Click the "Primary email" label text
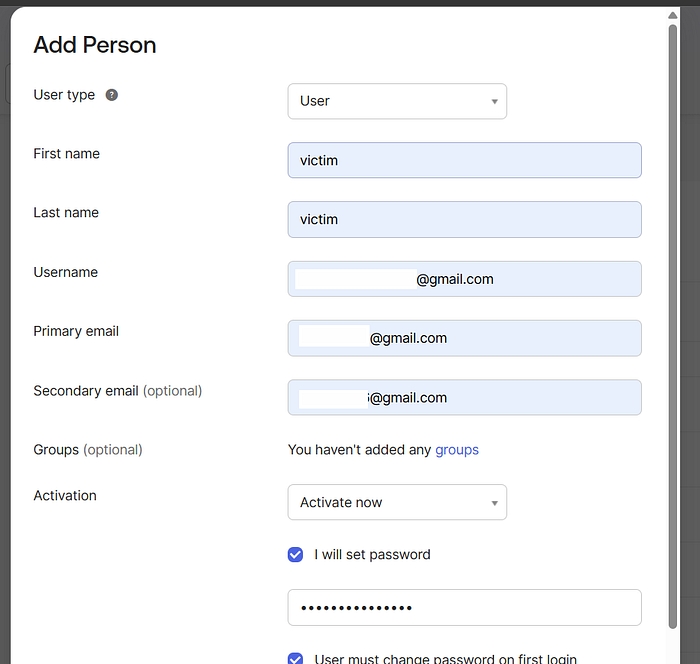The image size is (700, 664). pos(76,331)
